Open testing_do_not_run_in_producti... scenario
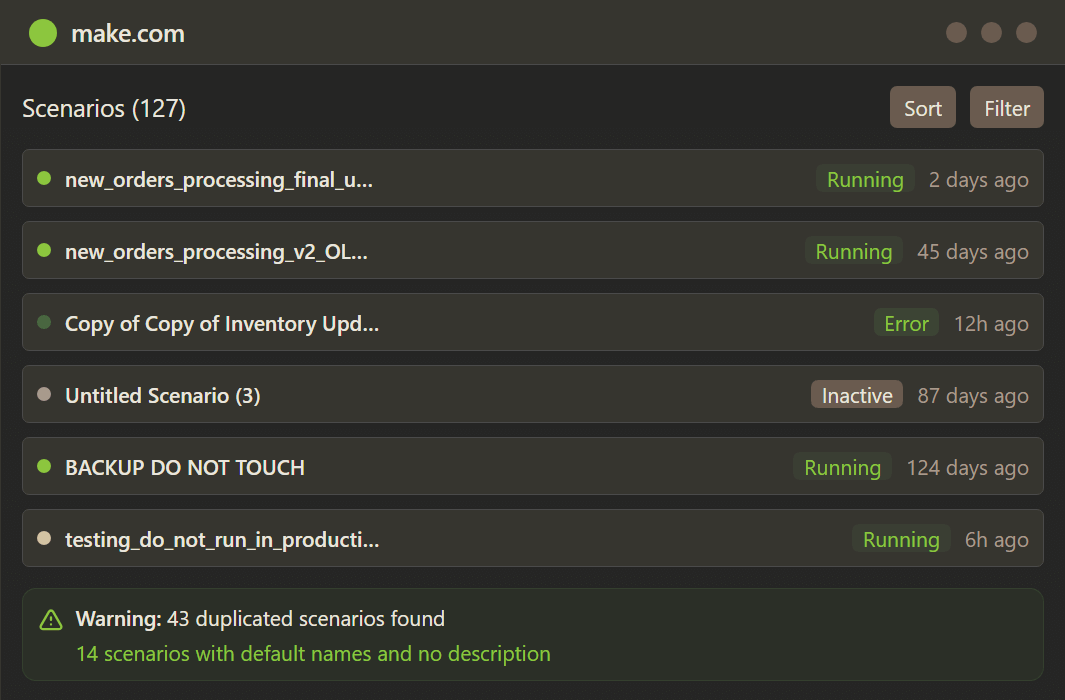The image size is (1065, 700). click(x=532, y=538)
